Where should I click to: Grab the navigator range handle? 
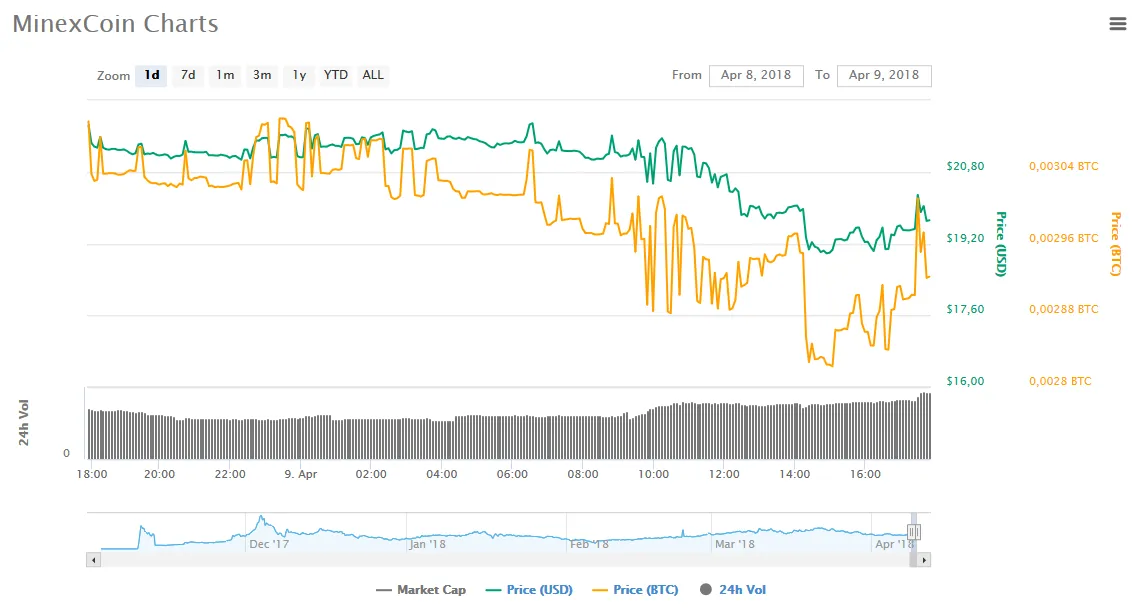(x=914, y=532)
